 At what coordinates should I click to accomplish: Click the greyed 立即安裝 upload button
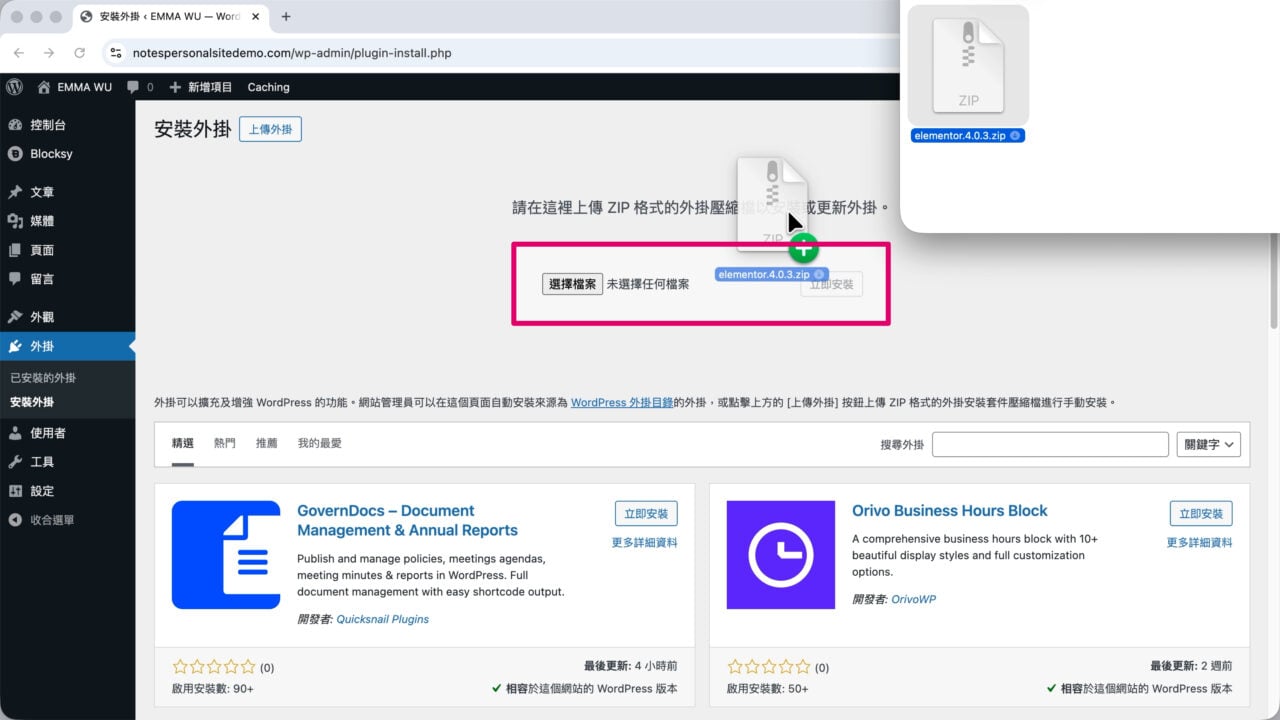point(831,284)
